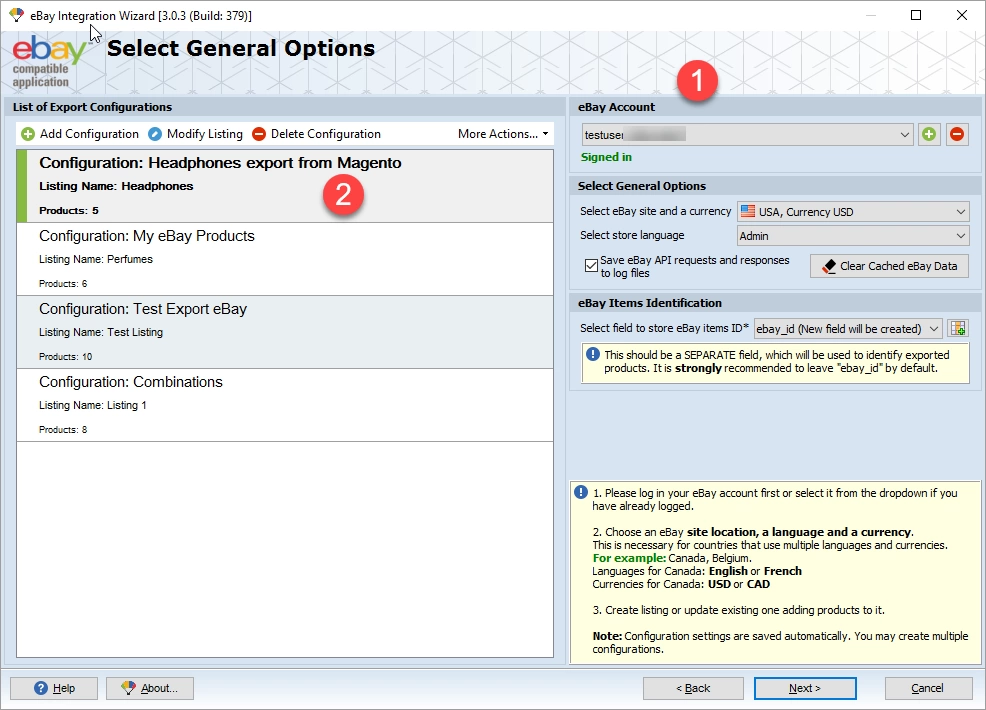The width and height of the screenshot is (986, 710).
Task: Select the My eBay Products configuration
Action: 285,259
